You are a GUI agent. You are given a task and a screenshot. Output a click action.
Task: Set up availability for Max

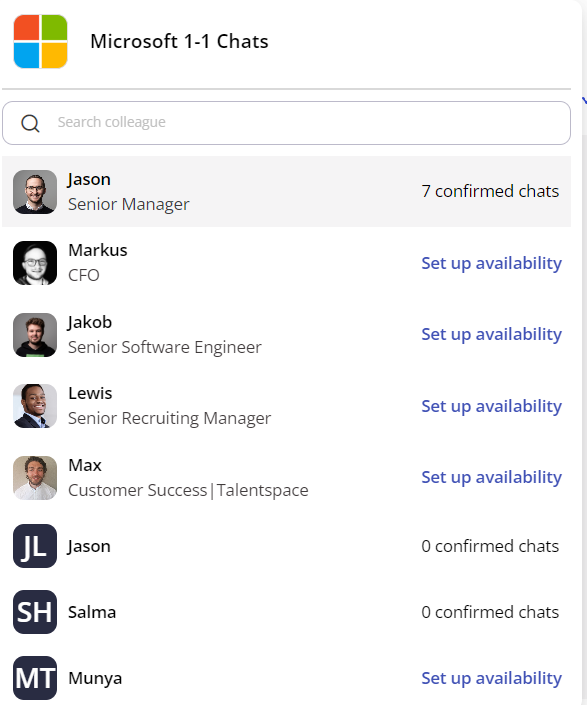pyautogui.click(x=491, y=477)
